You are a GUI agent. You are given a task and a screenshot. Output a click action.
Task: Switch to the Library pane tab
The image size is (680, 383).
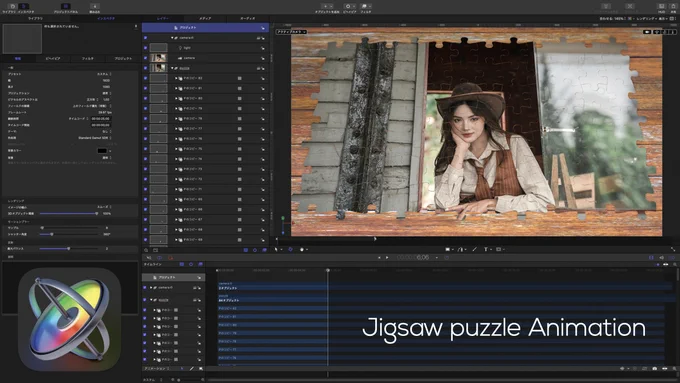tap(35, 19)
